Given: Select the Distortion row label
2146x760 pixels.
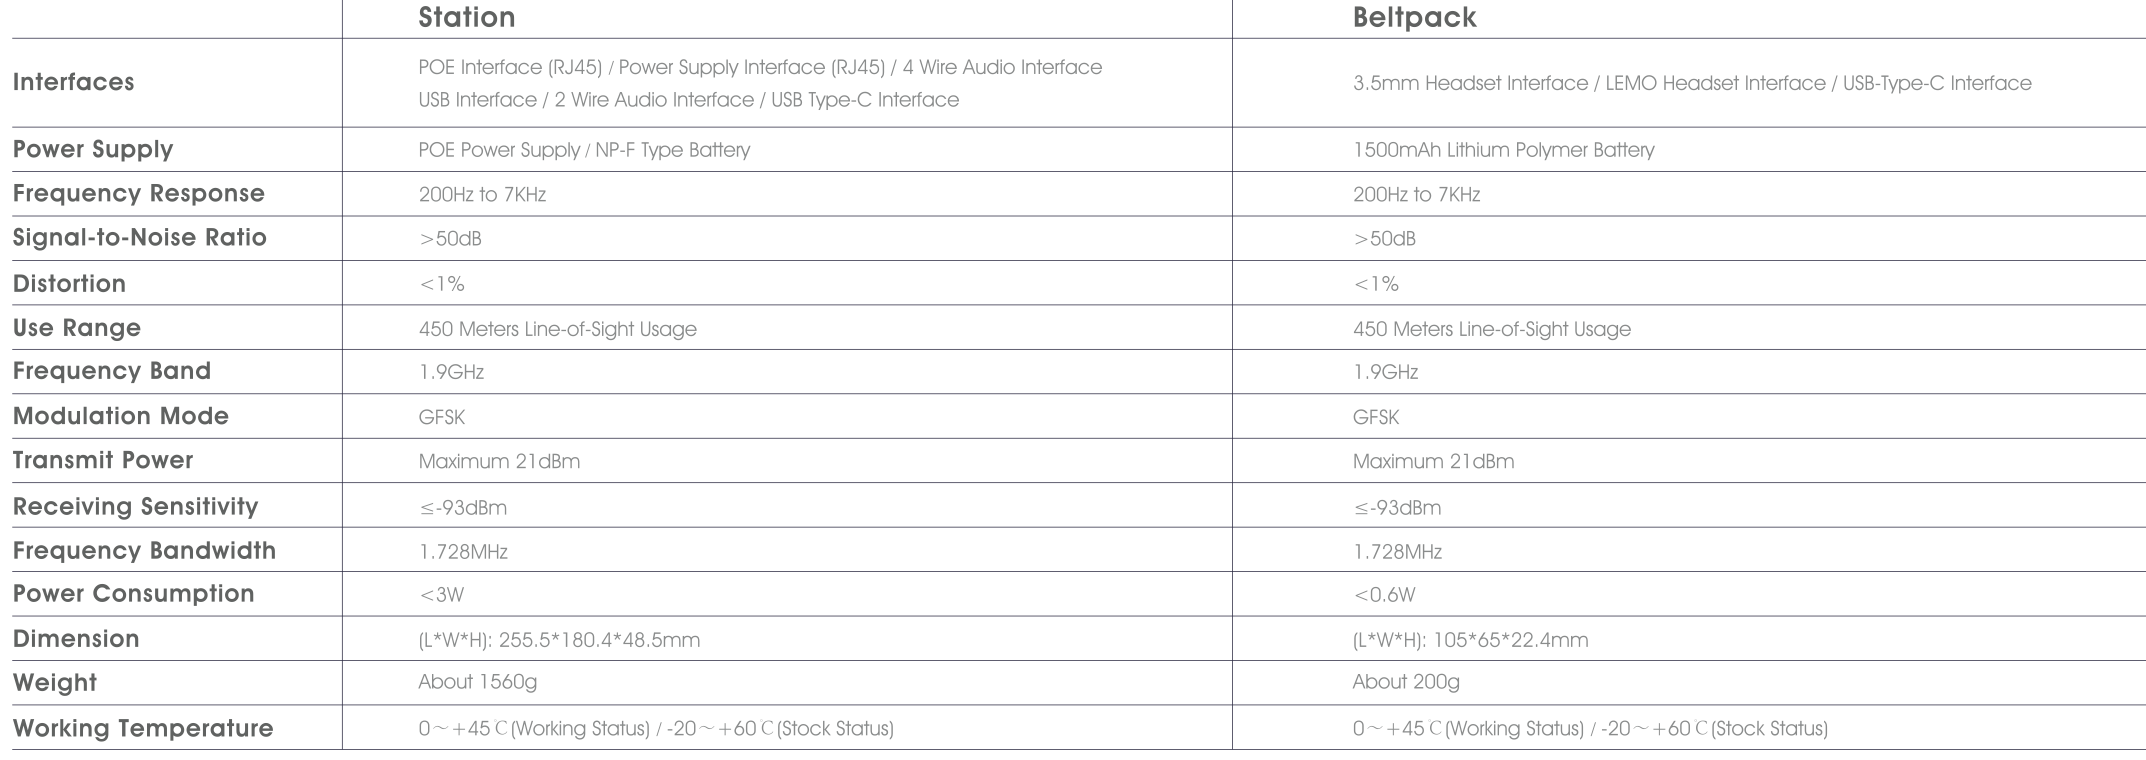Looking at the screenshot, I should coord(70,284).
